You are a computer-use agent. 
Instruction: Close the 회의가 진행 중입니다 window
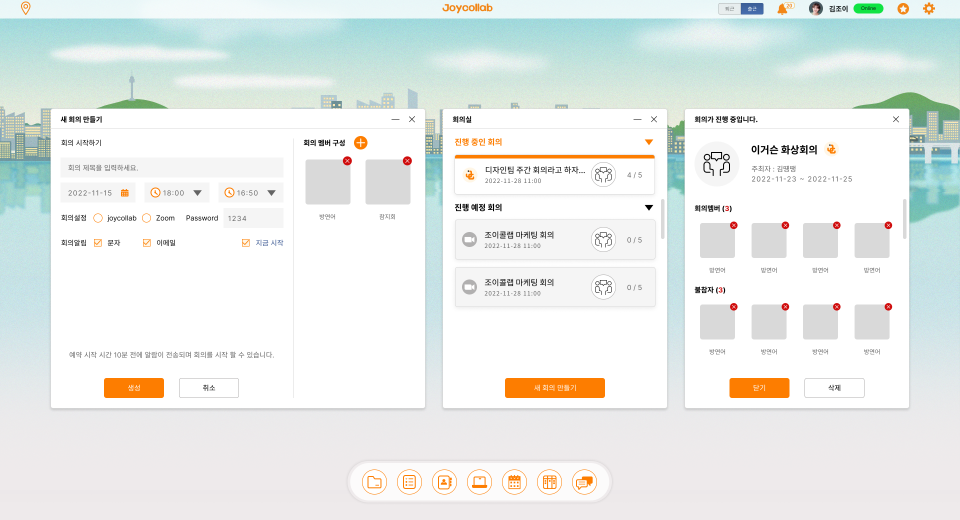pos(896,119)
